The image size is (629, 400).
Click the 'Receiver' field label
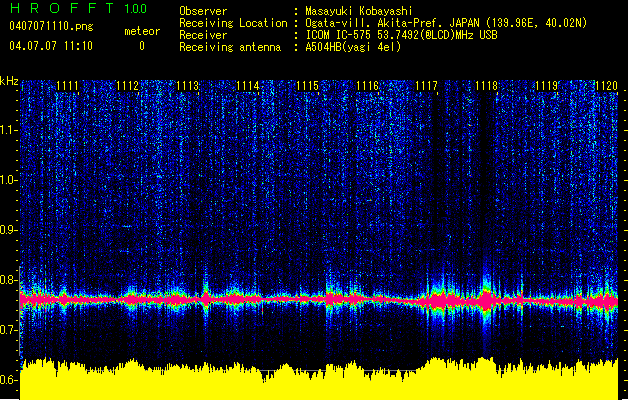click(203, 35)
